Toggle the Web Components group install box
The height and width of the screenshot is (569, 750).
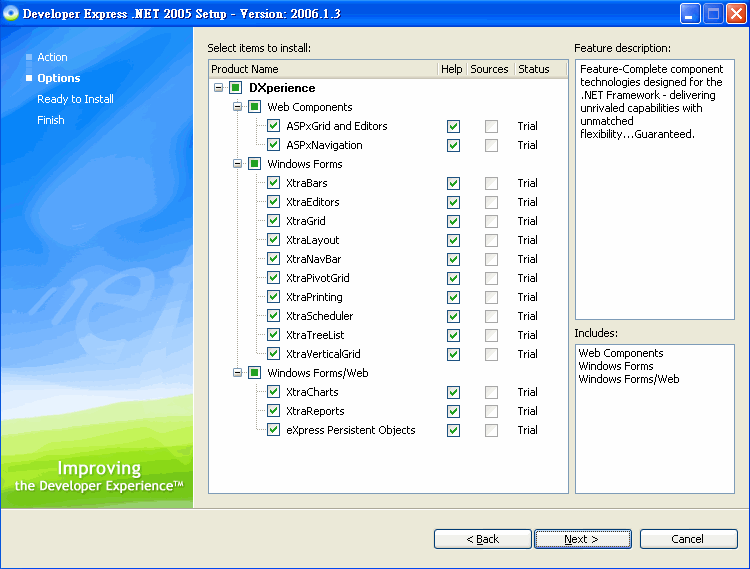(x=254, y=107)
